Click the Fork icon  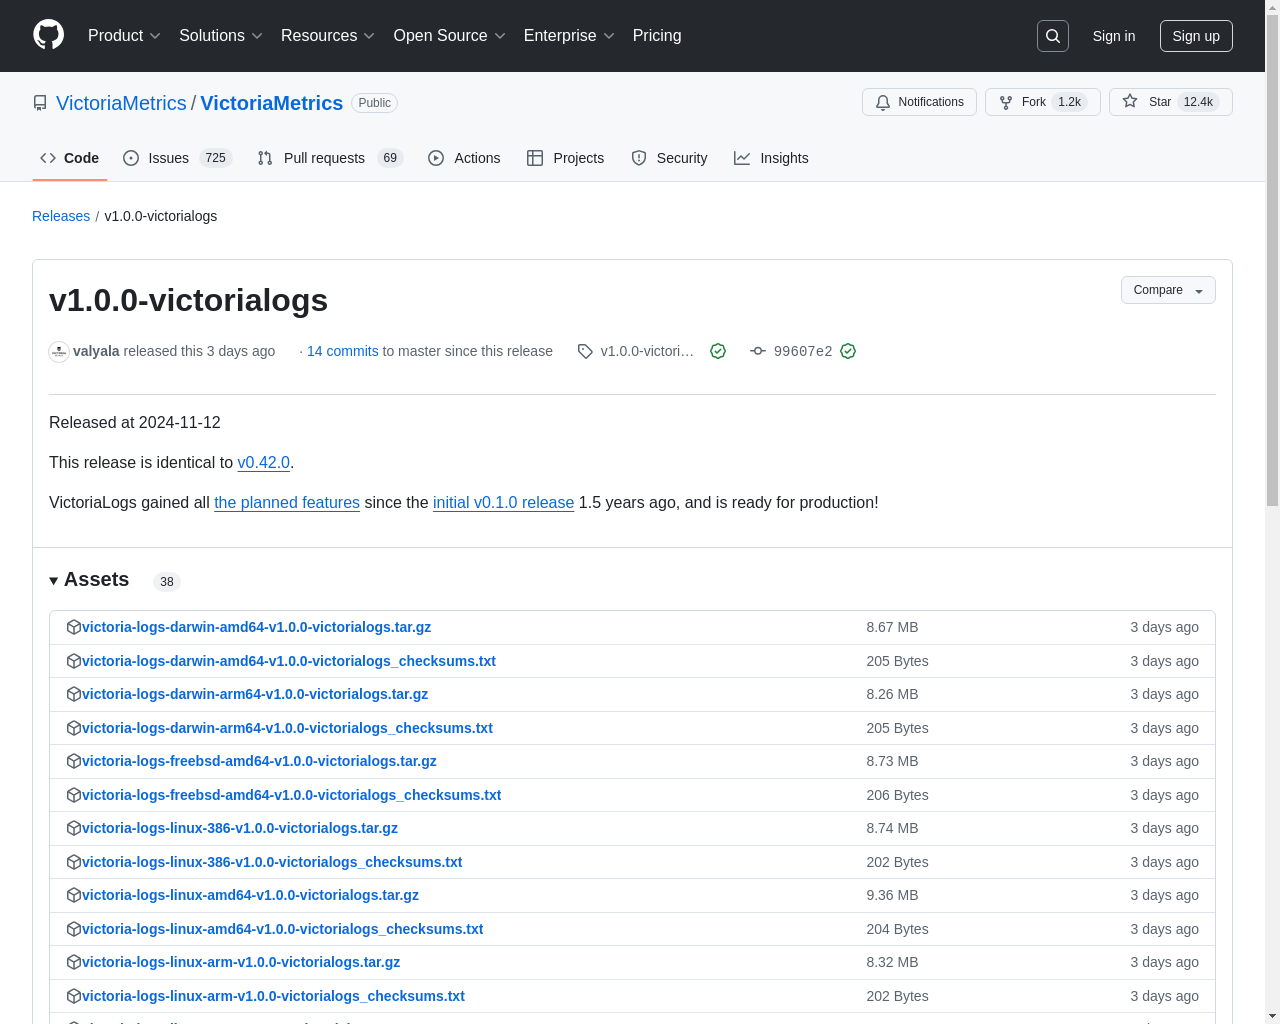(x=1006, y=102)
